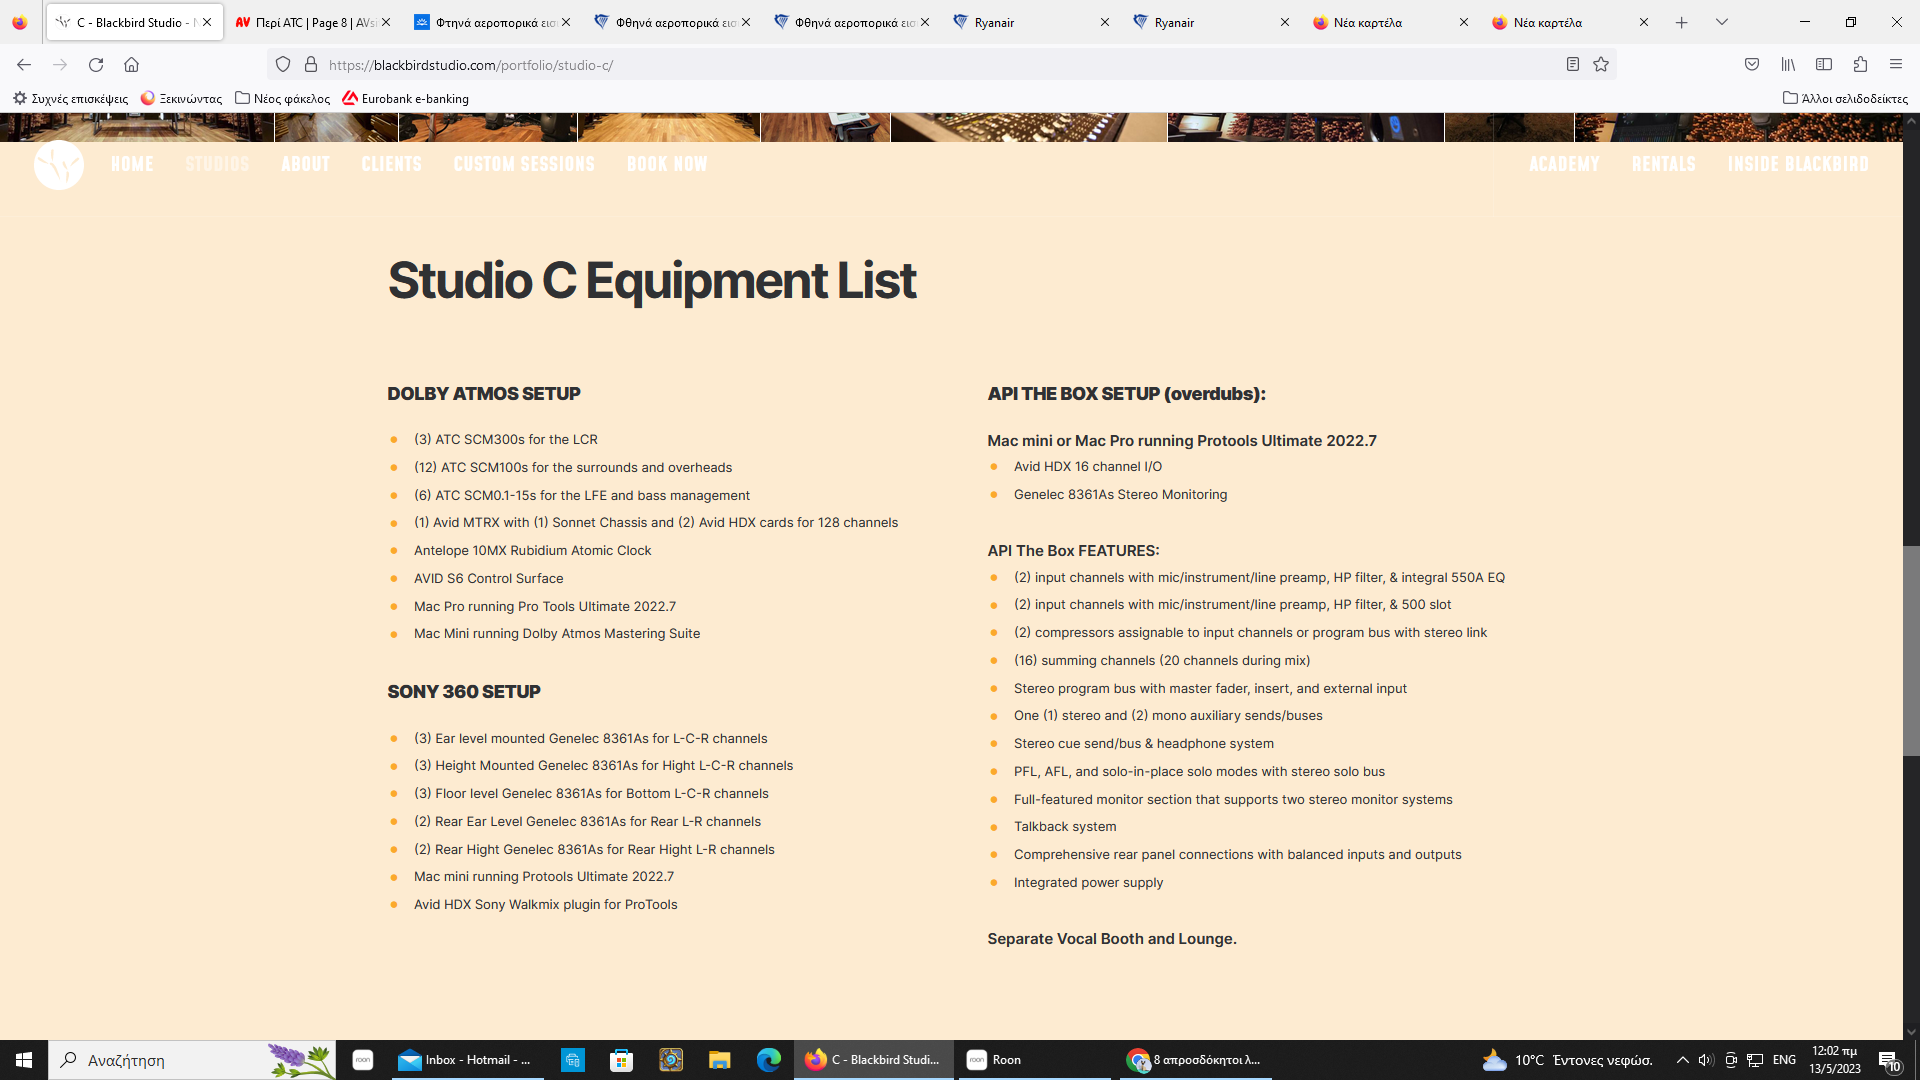Expand list all tabs dropdown arrow

tap(1722, 22)
